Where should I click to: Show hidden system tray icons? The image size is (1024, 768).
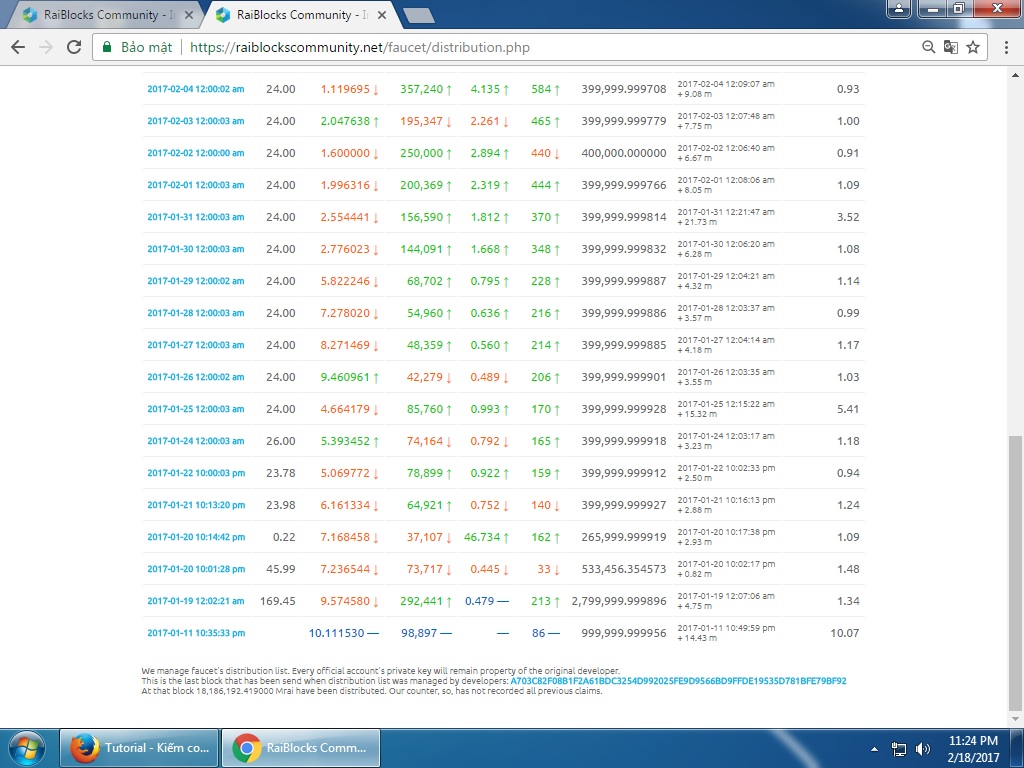[x=875, y=748]
